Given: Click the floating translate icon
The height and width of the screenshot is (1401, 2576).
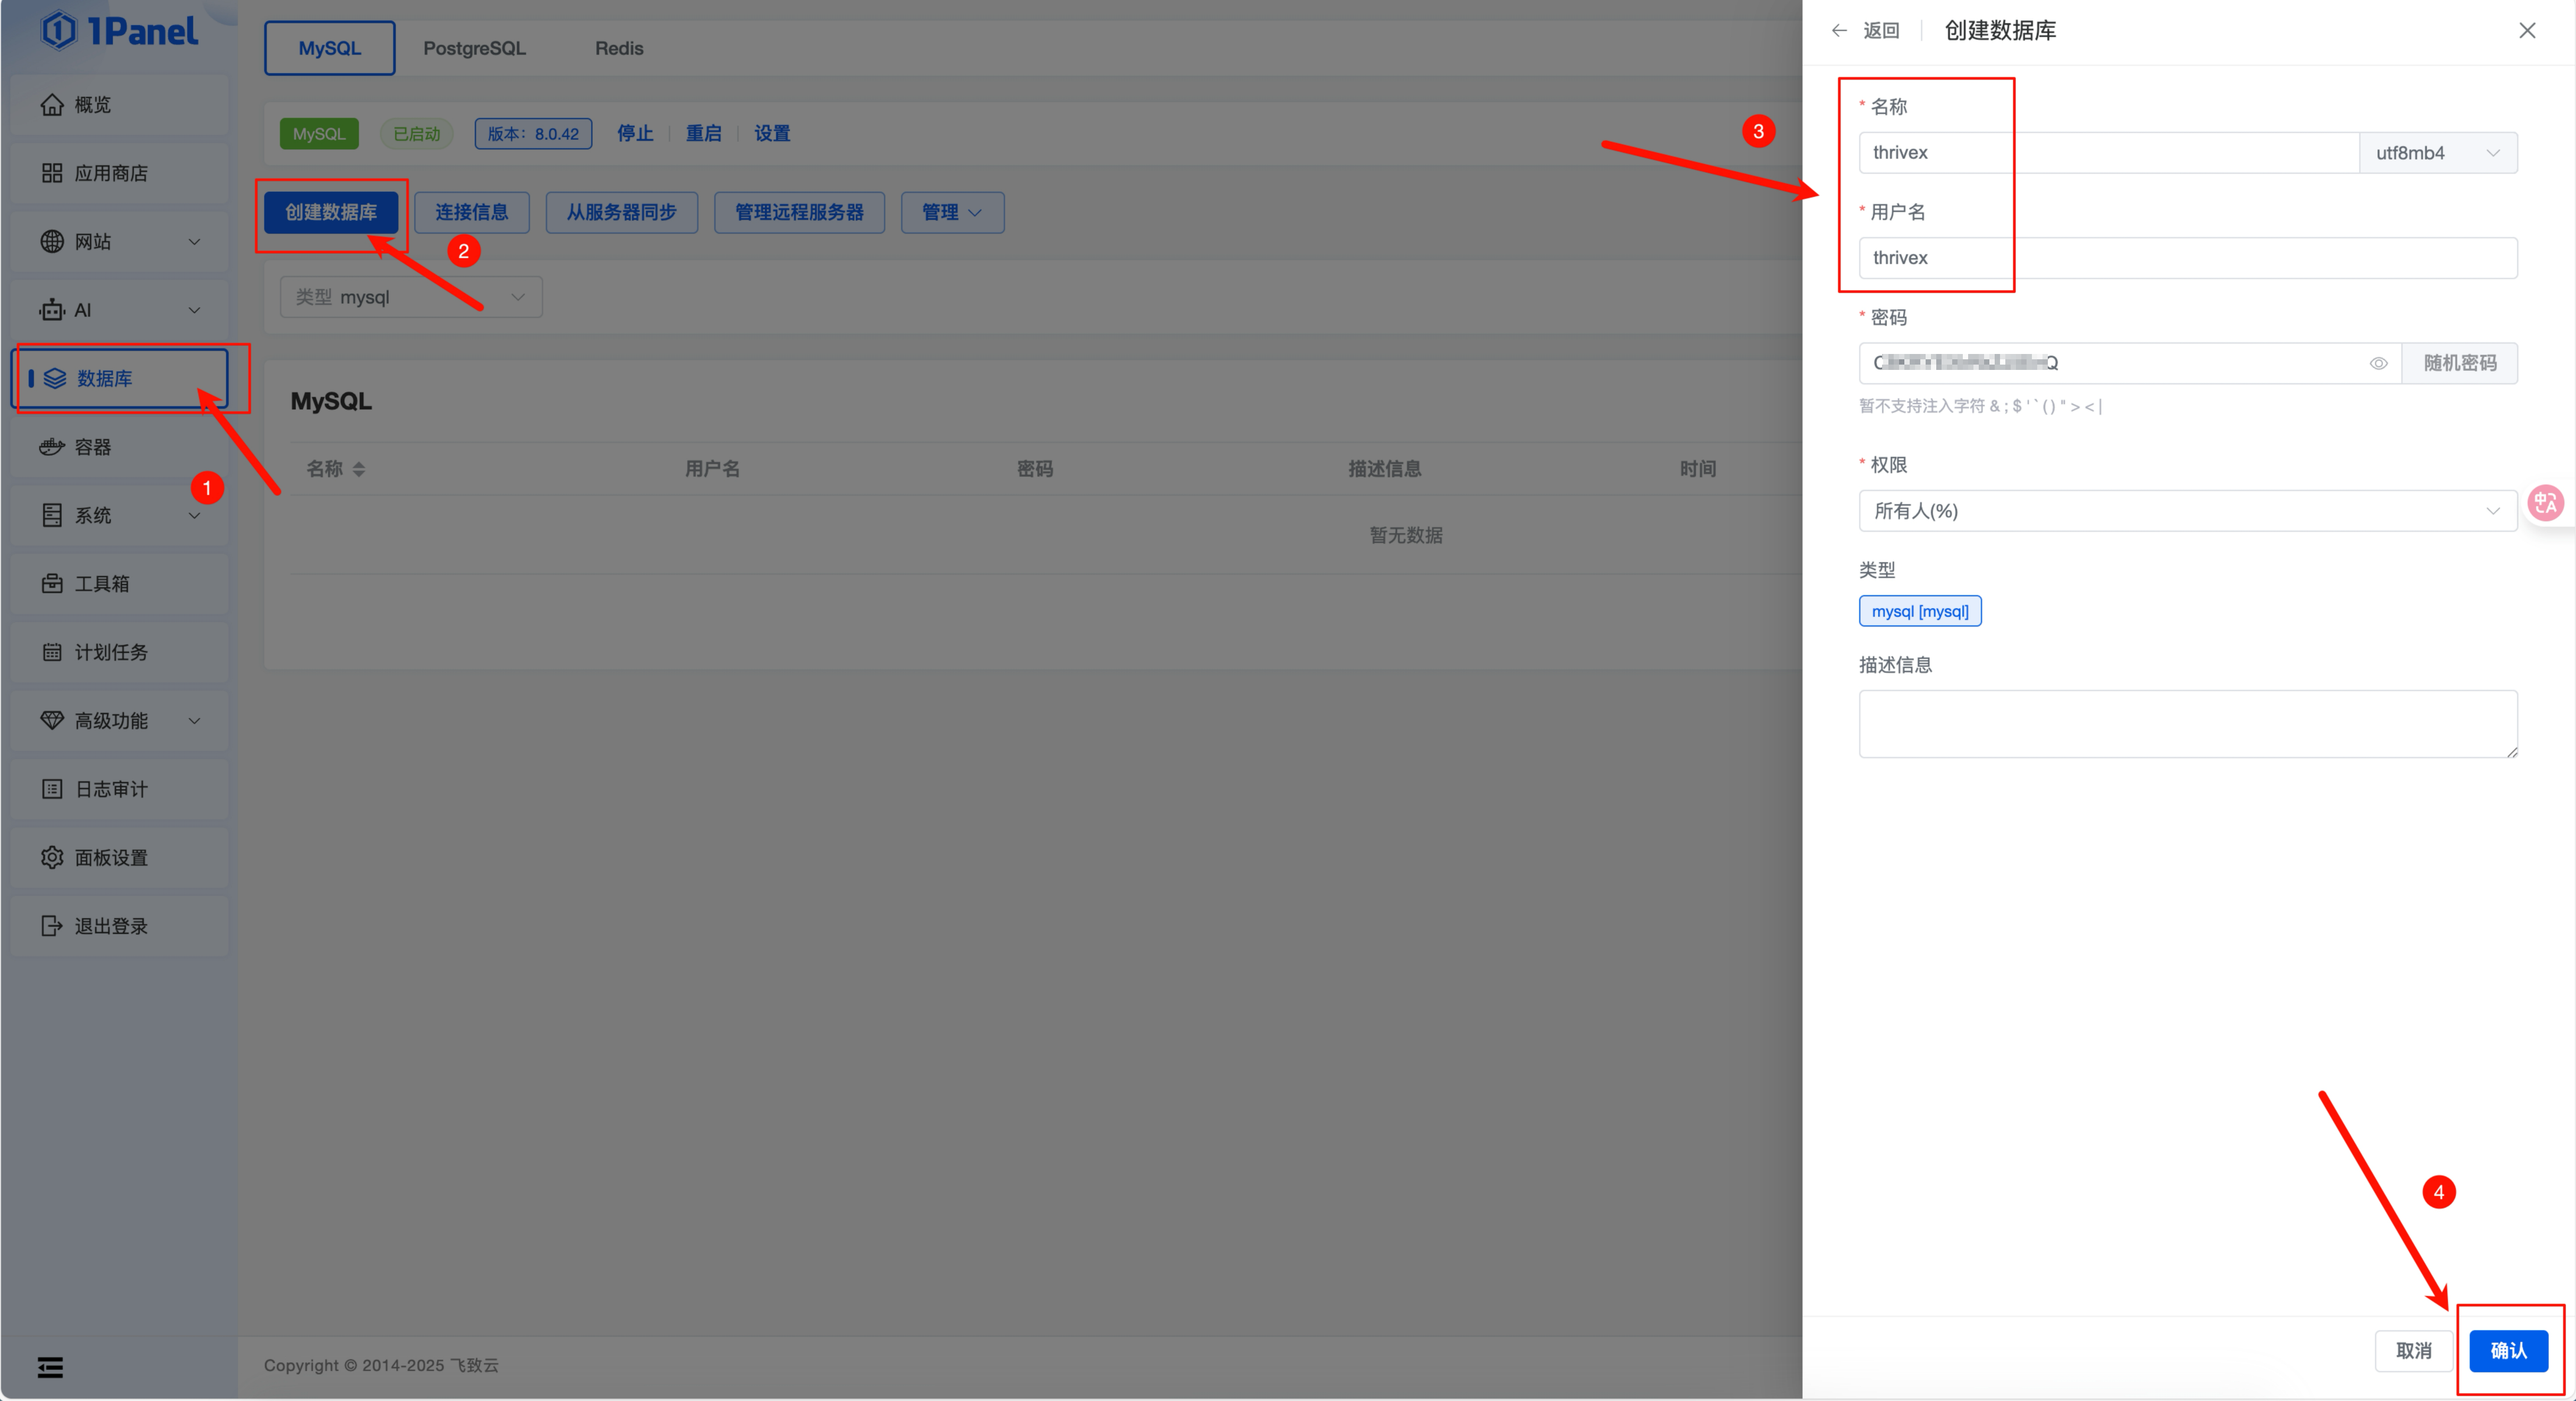Looking at the screenshot, I should pos(2545,503).
